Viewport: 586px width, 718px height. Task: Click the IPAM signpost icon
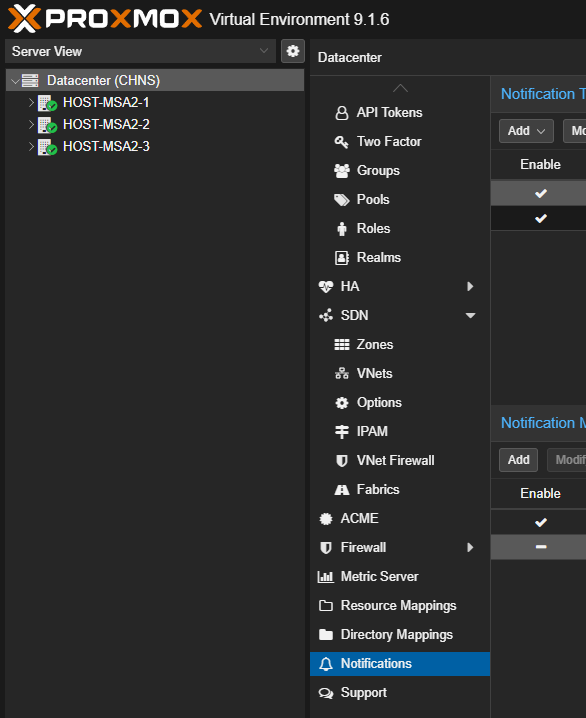tap(342, 432)
